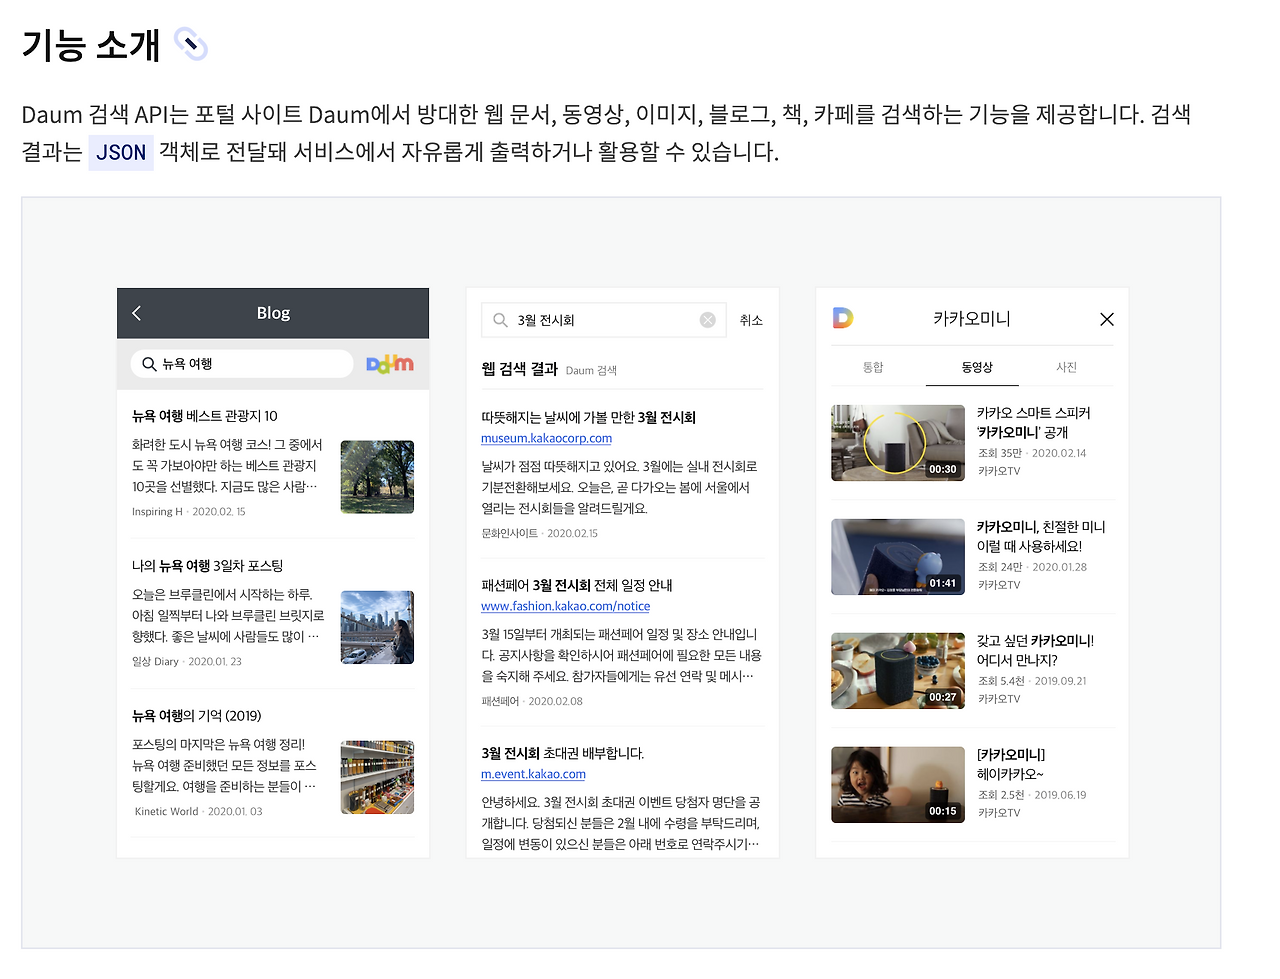Open 패션페어 3월 전시회 전체 일정 안내 result
Viewport: 1280px width, 979px height.
[577, 585]
